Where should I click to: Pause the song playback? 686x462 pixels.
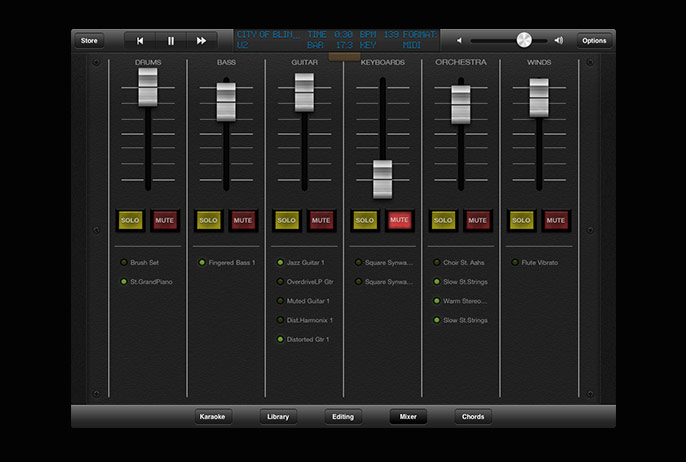coord(171,41)
